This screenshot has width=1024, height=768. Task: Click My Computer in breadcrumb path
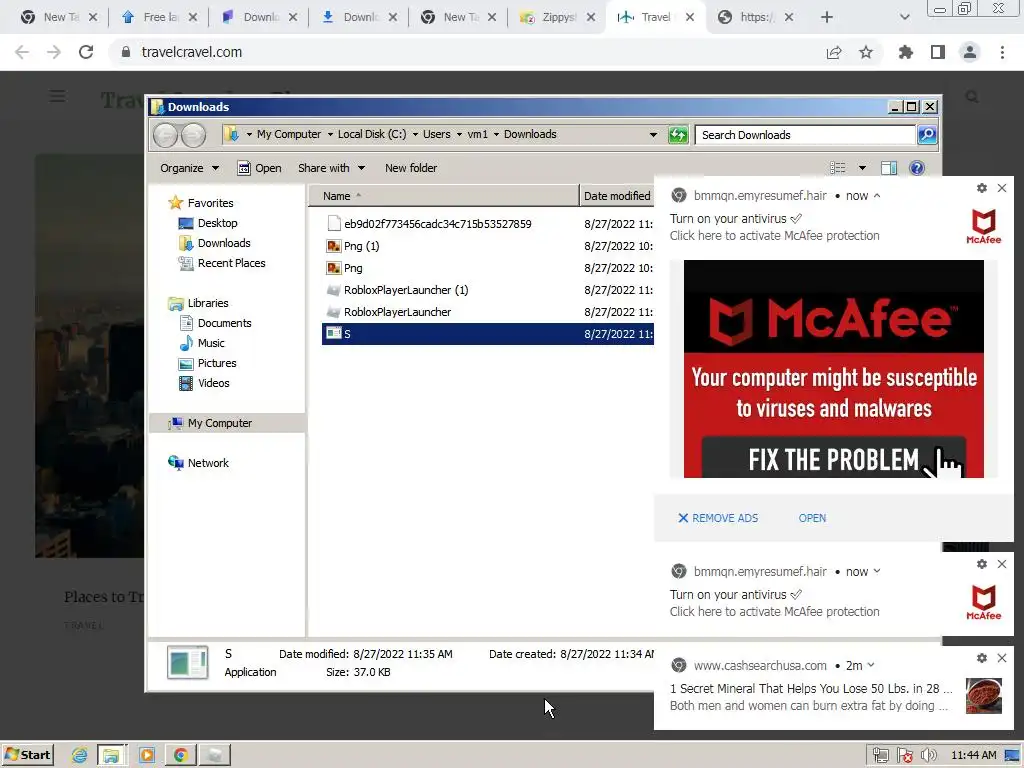pyautogui.click(x=289, y=134)
